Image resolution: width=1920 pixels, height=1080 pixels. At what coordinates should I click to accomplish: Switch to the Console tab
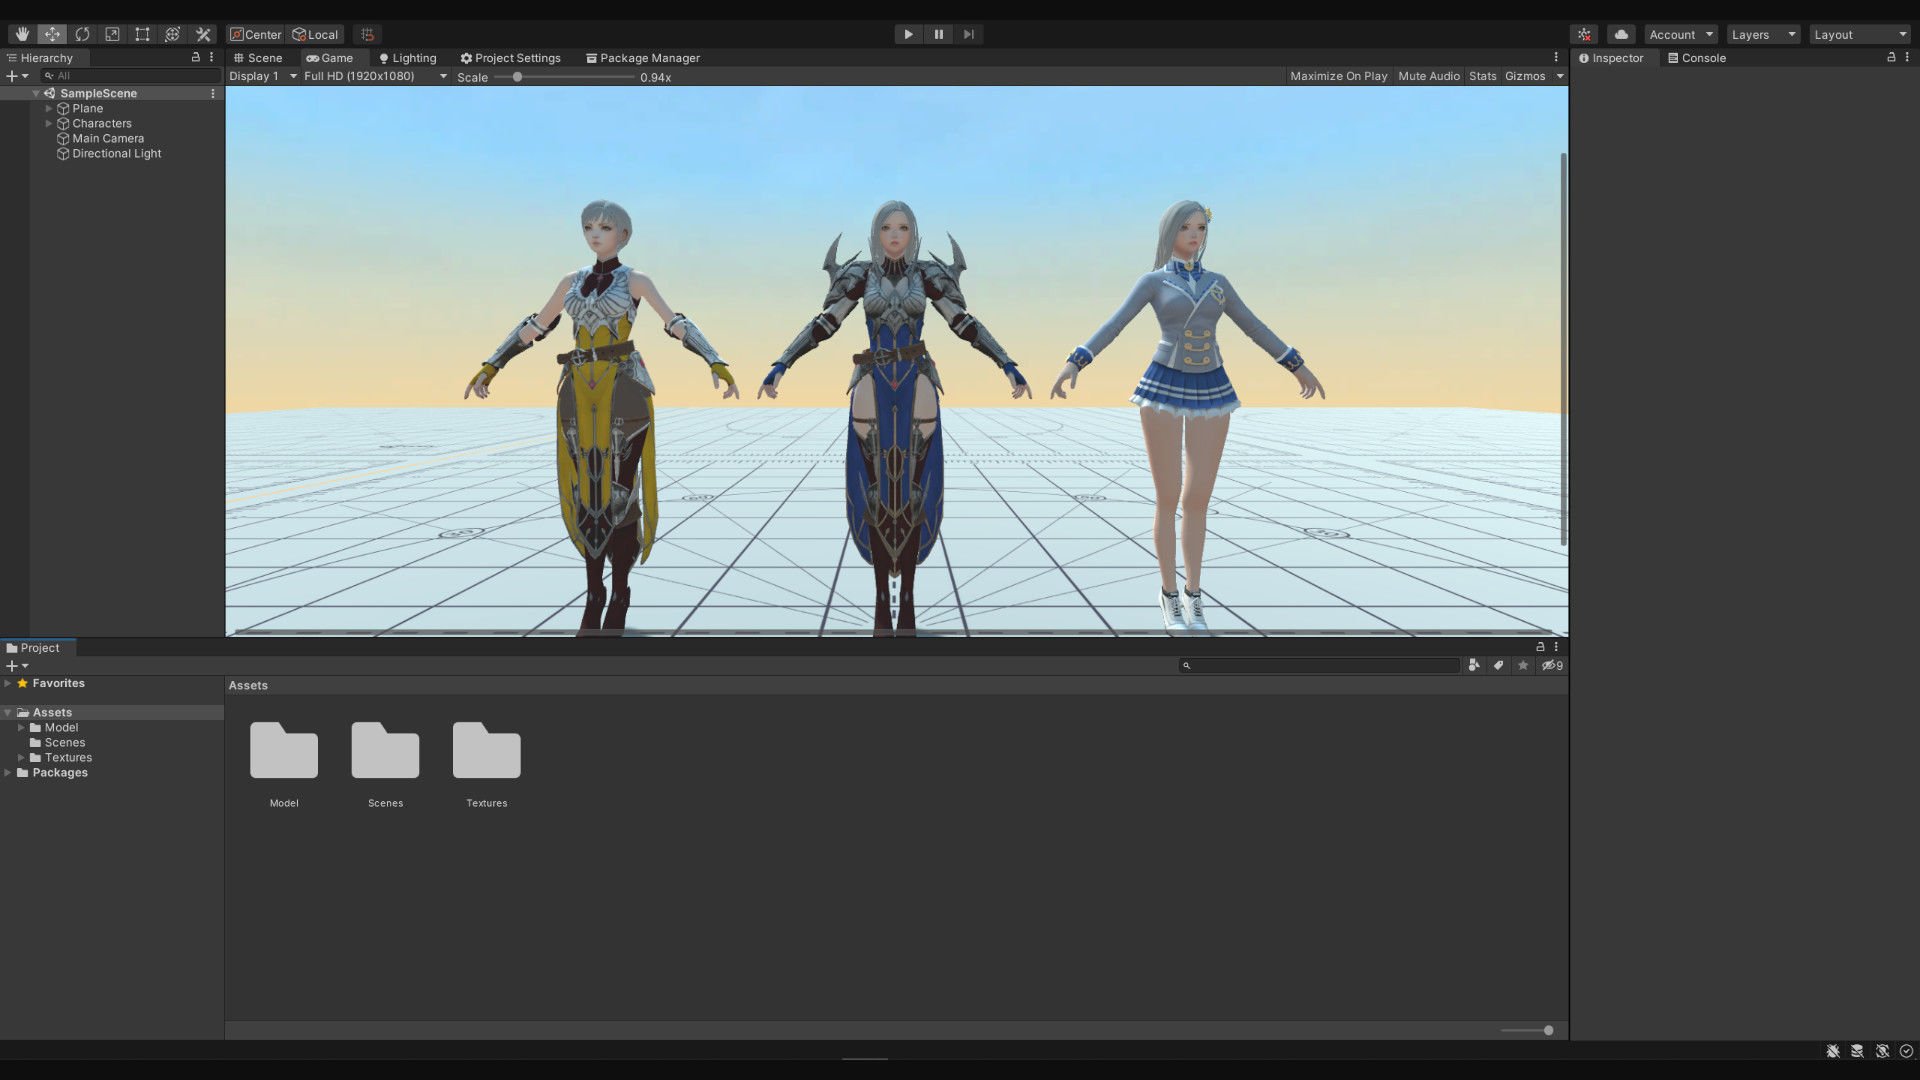(1697, 58)
